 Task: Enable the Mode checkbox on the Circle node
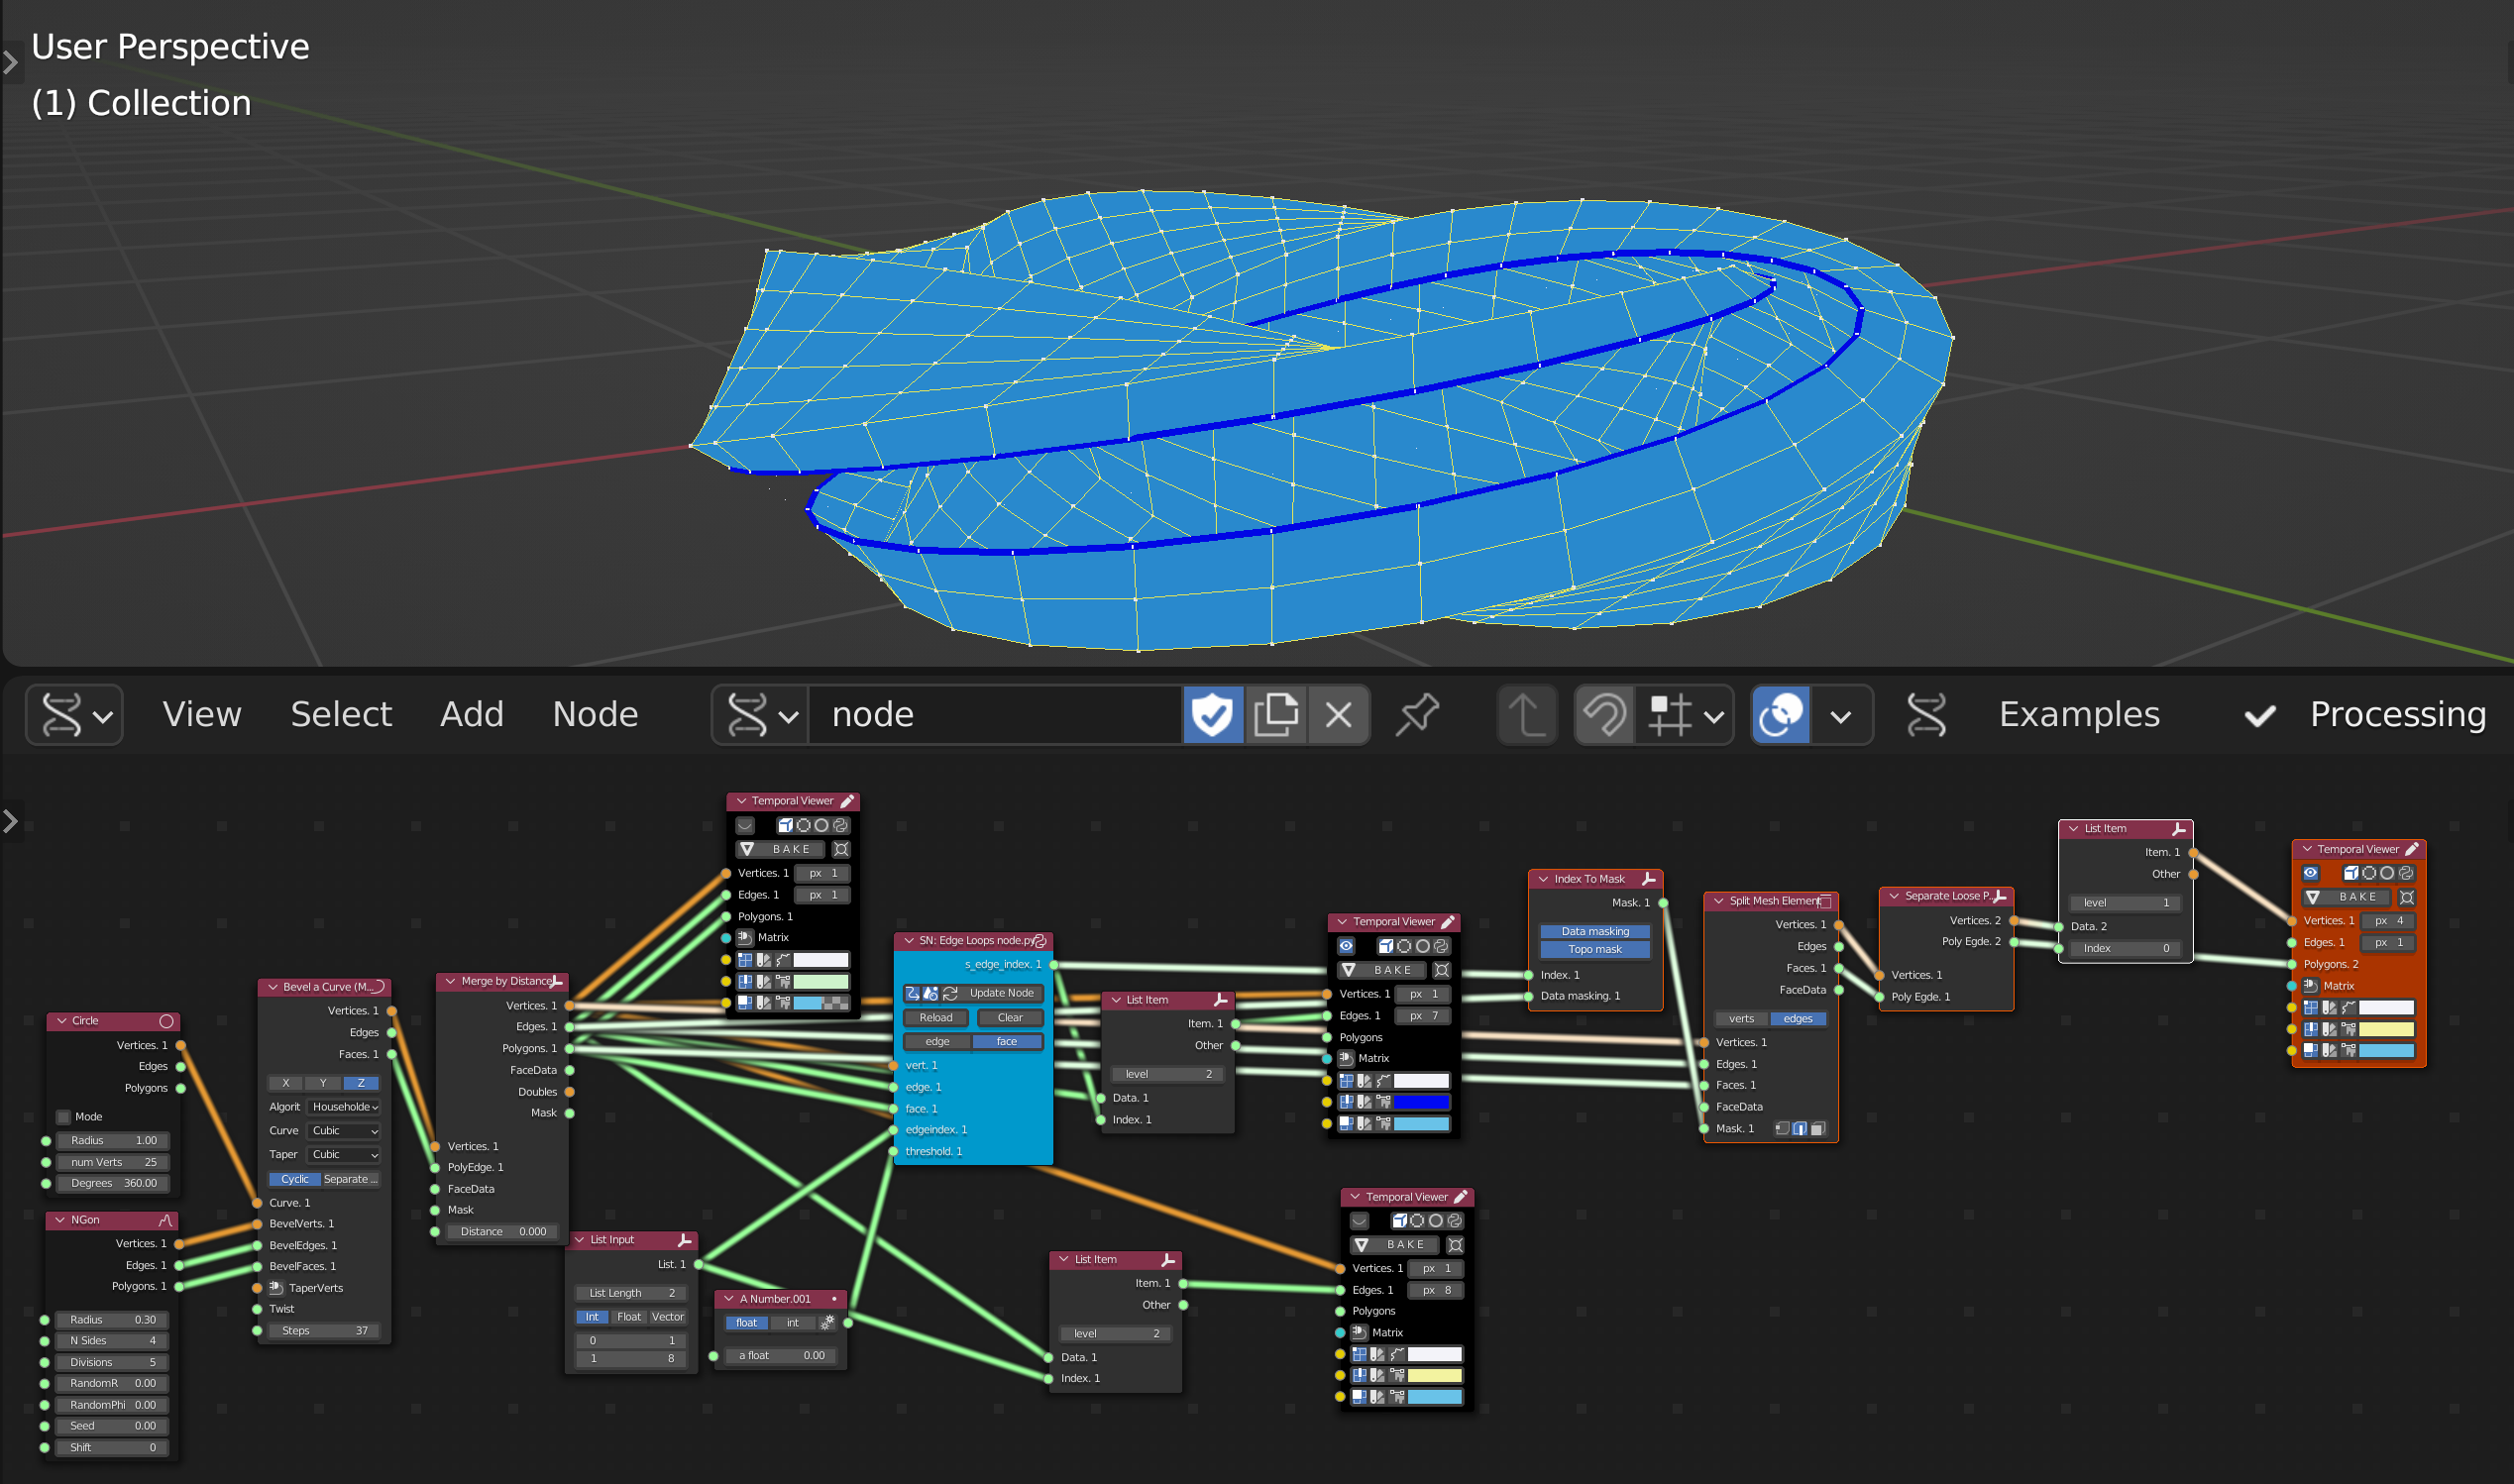(x=63, y=1116)
